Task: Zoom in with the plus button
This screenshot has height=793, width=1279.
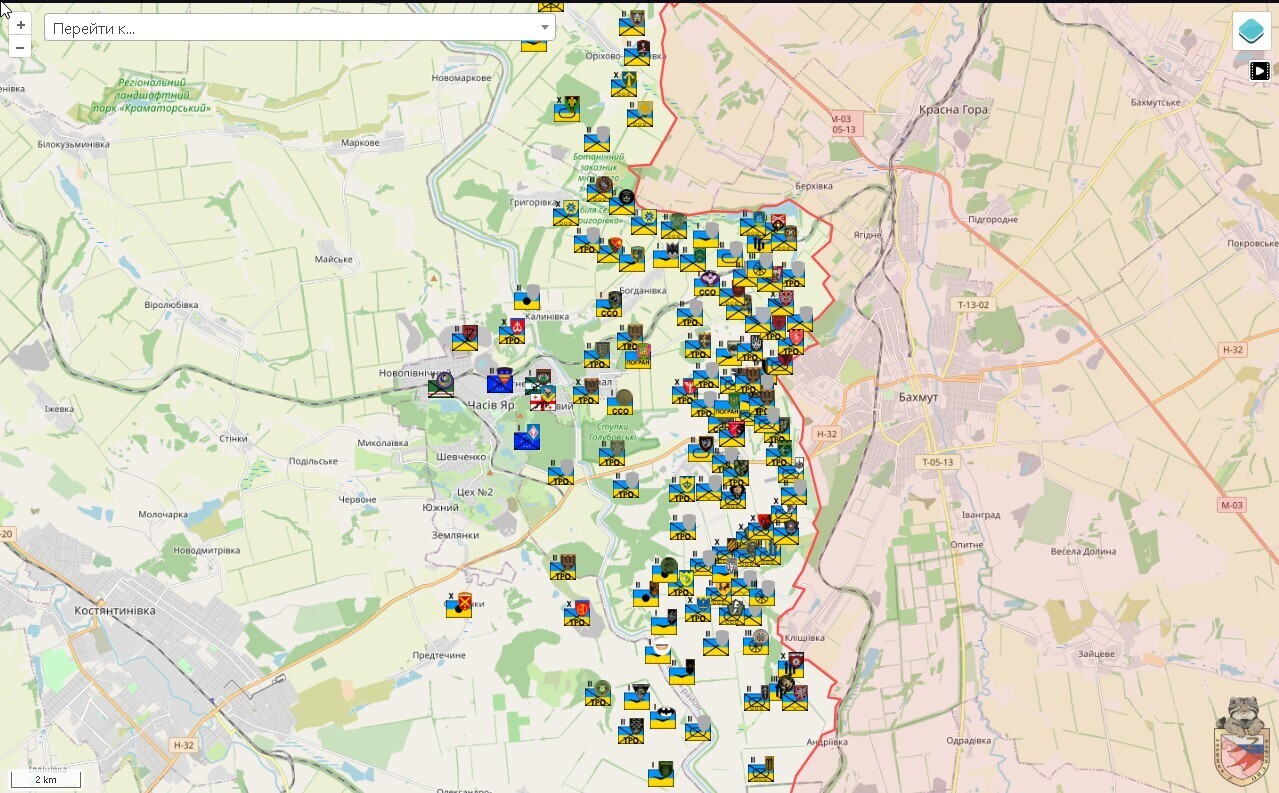Action: point(20,25)
